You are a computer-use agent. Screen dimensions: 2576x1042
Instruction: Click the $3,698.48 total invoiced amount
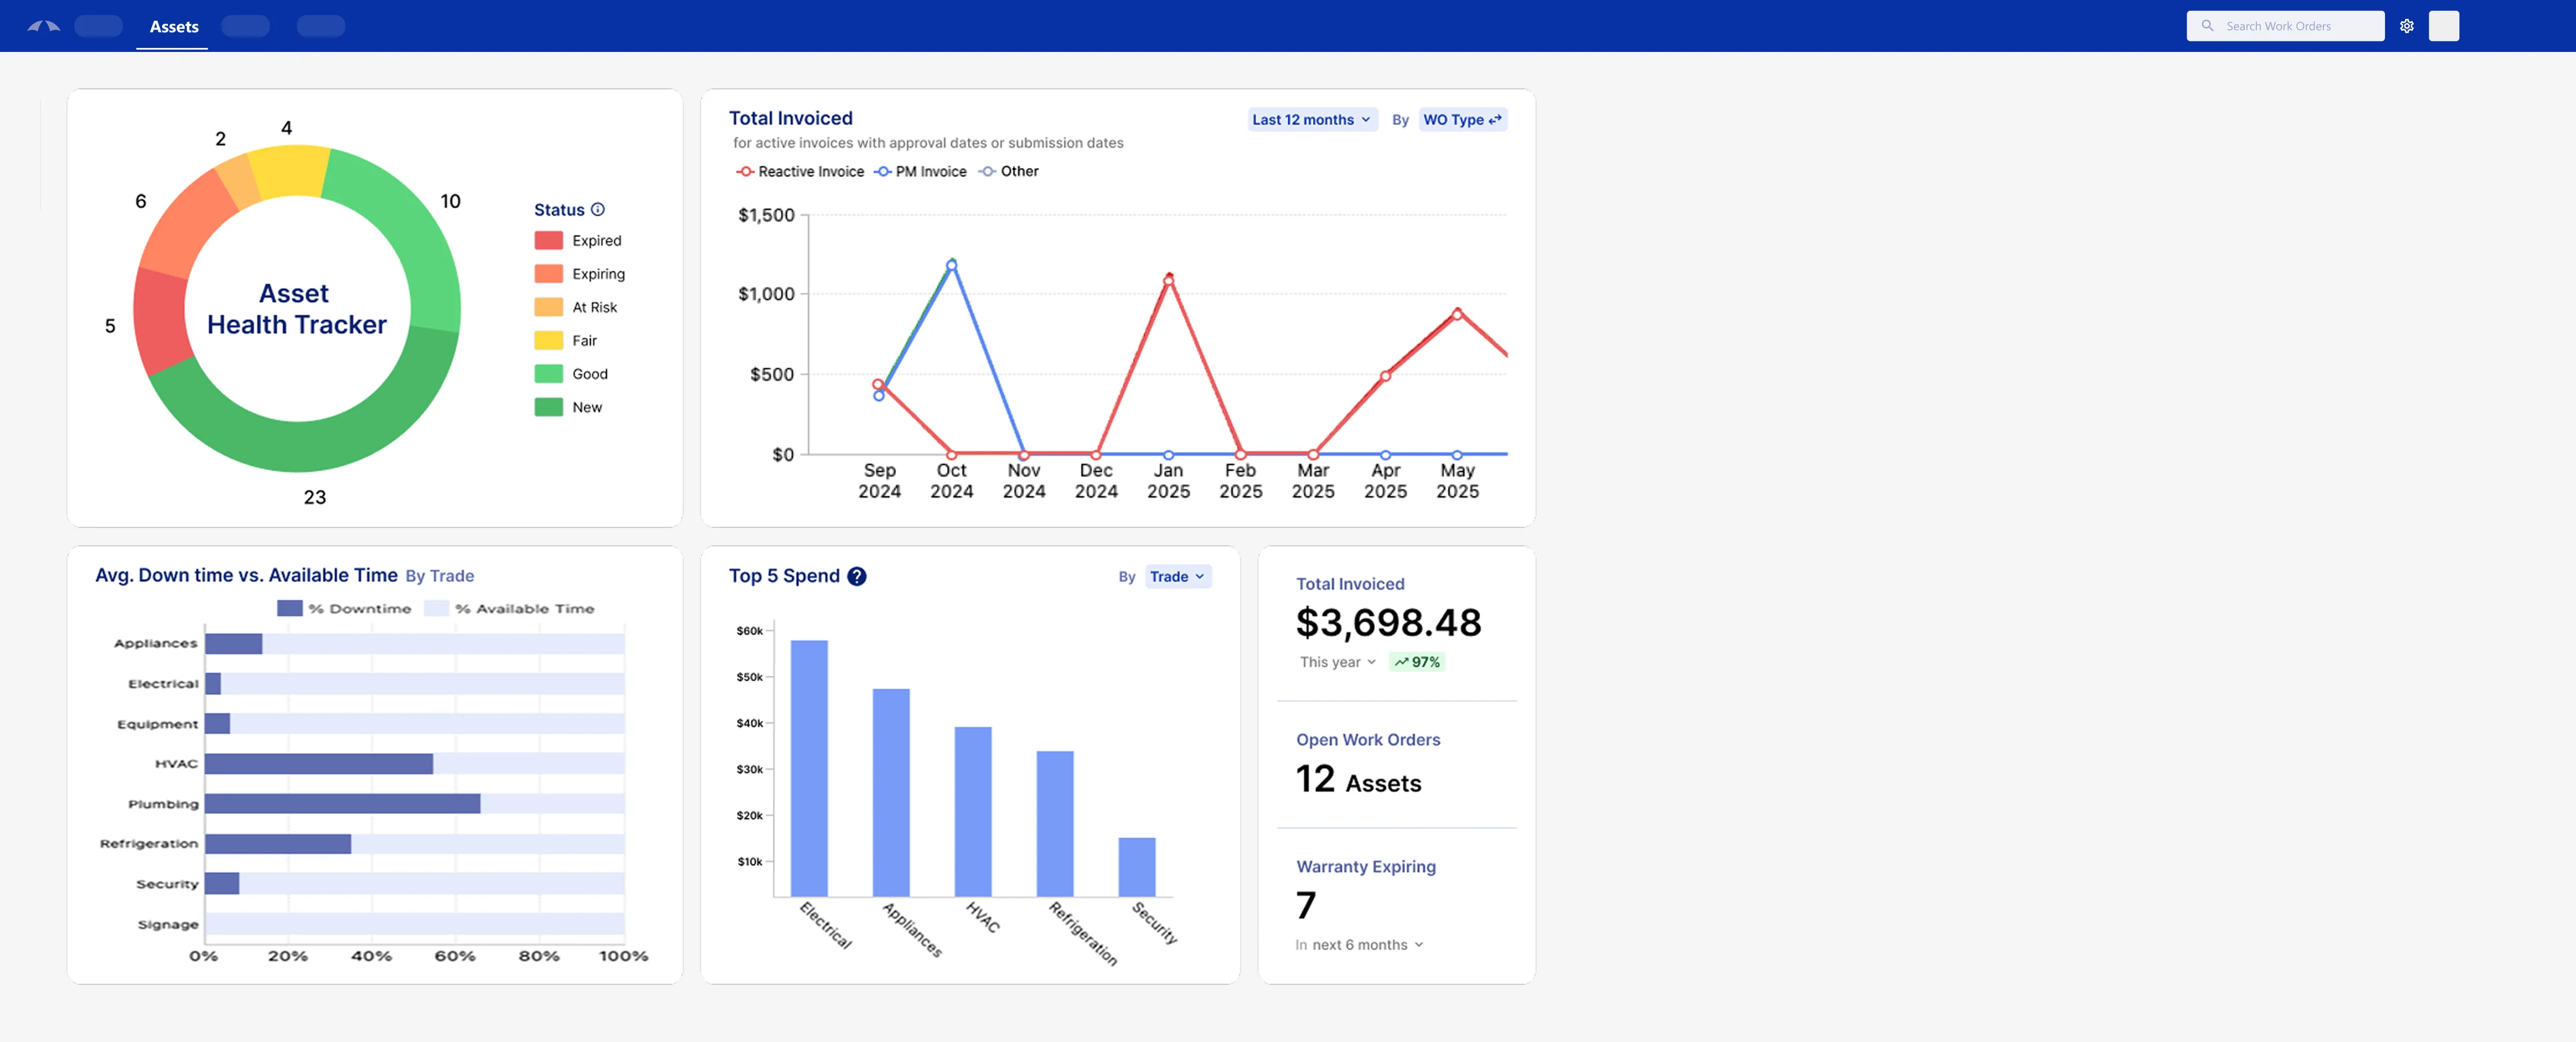click(x=1388, y=623)
